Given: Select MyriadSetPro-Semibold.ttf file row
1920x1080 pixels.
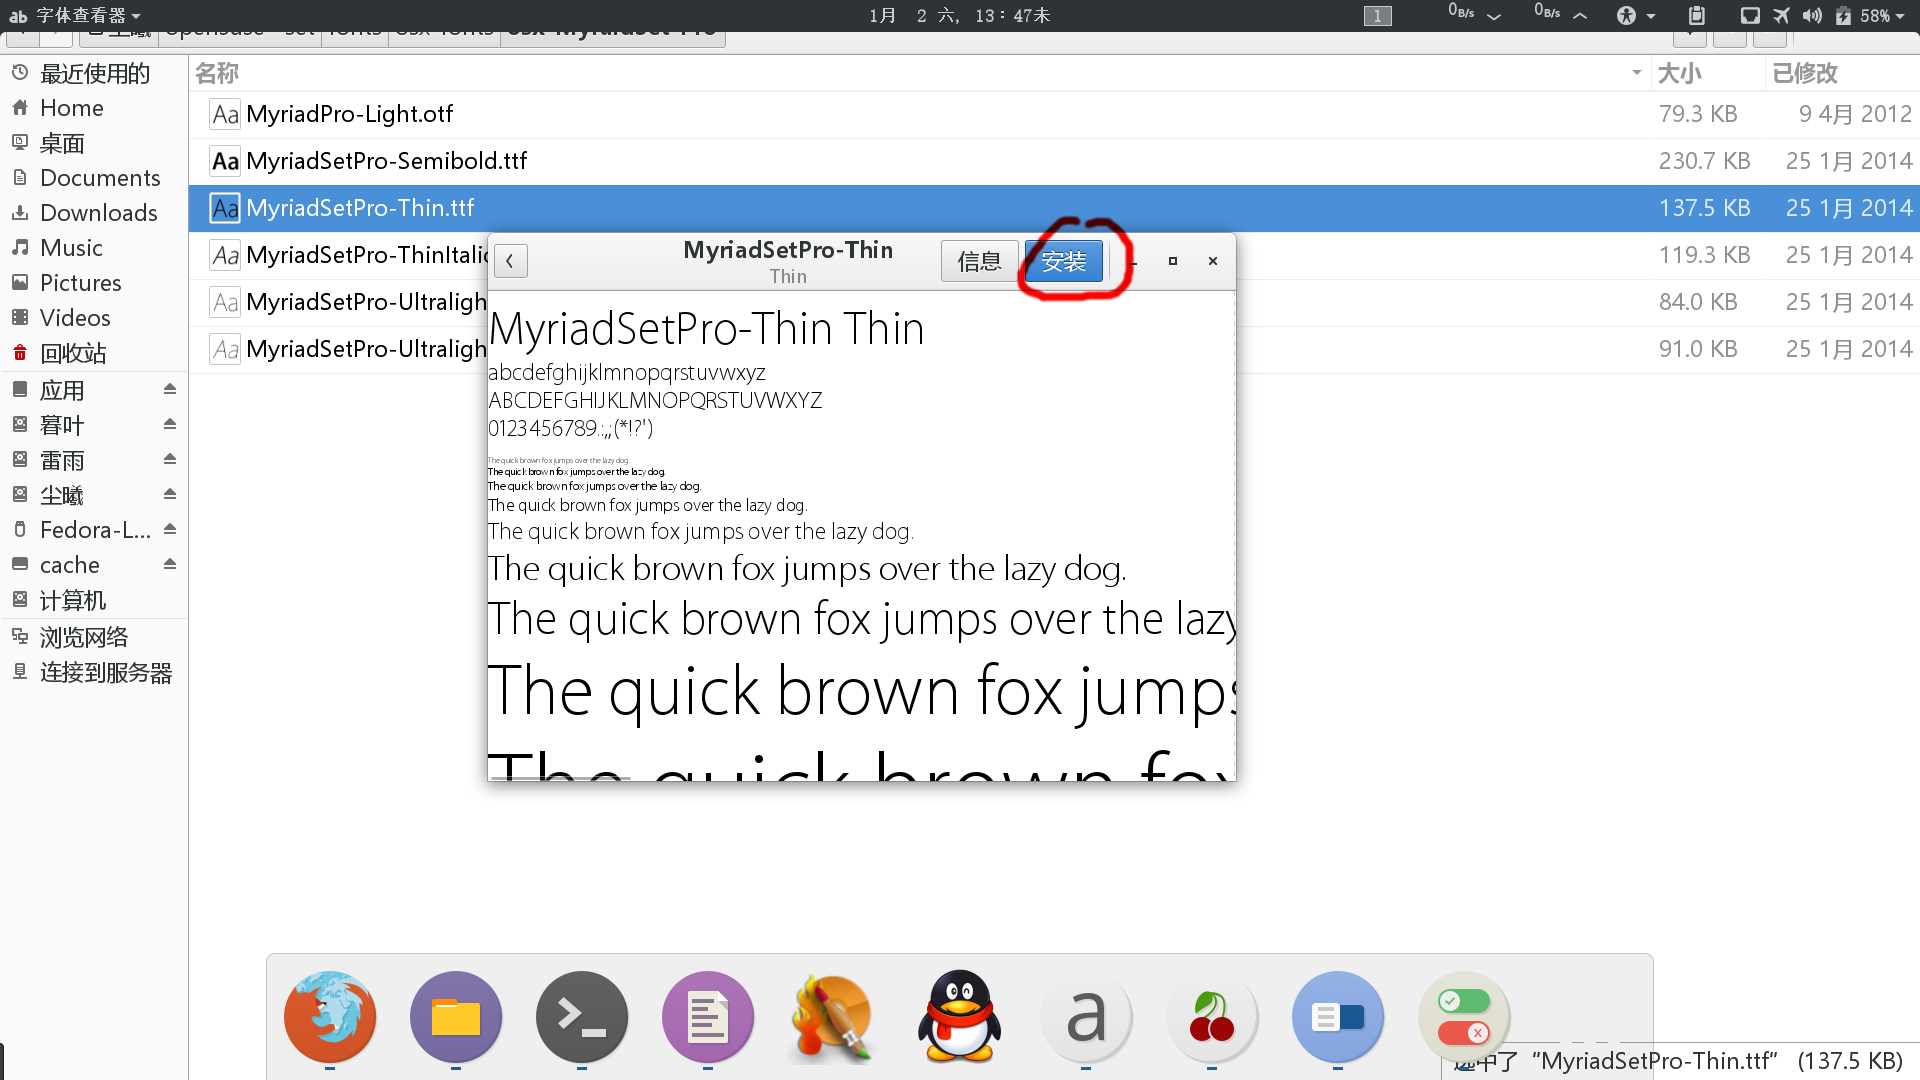Looking at the screenshot, I should [x=386, y=161].
